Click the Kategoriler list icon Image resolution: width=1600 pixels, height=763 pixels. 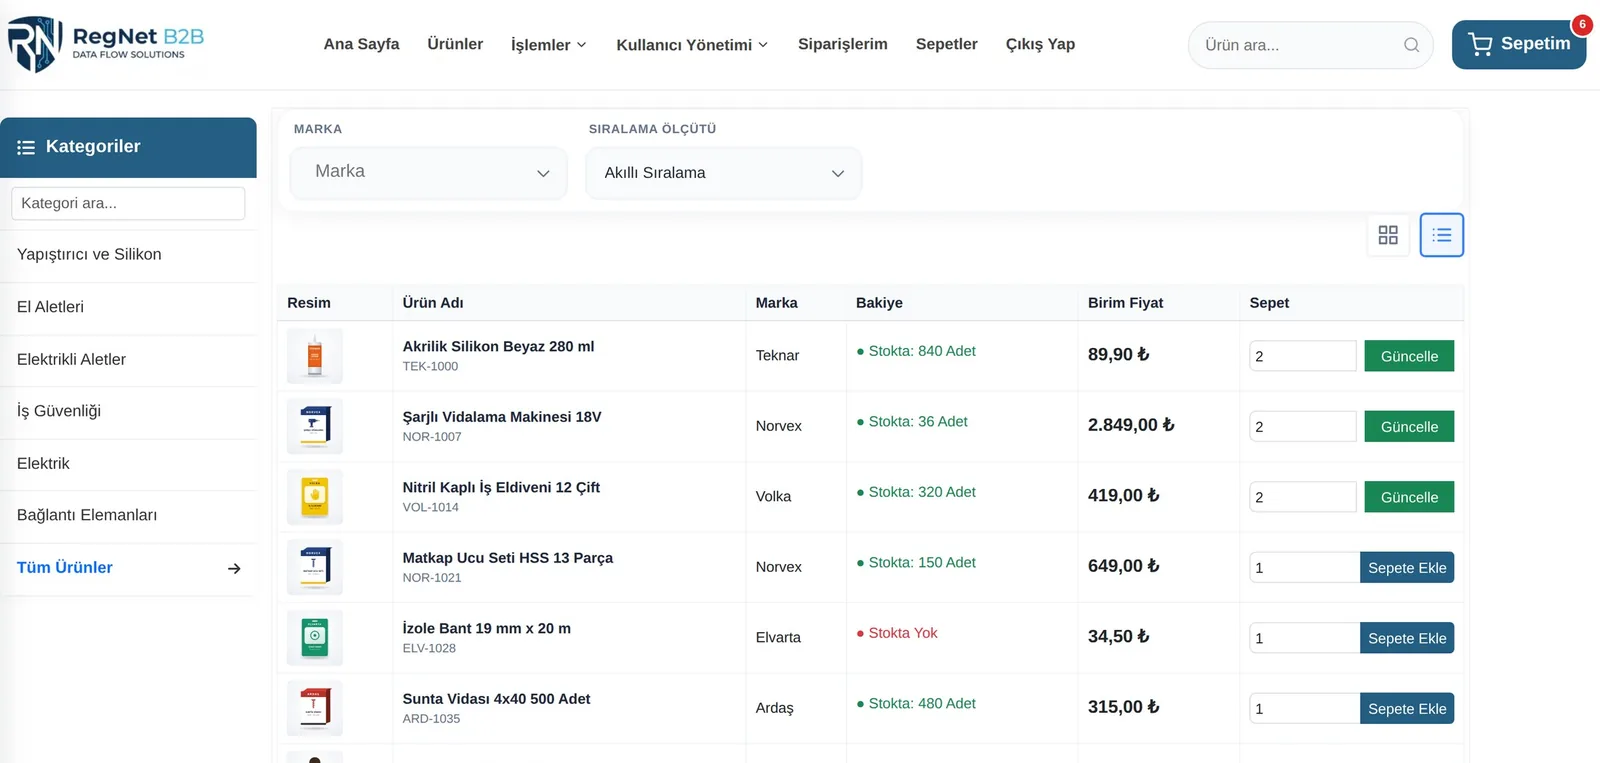click(x=26, y=147)
